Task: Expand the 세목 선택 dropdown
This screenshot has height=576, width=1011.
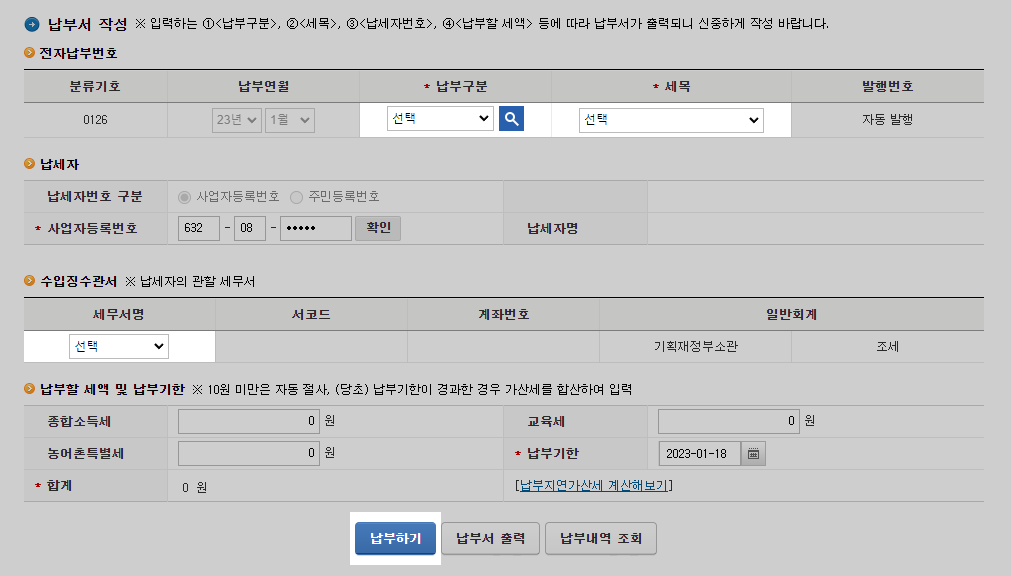Action: pos(671,120)
